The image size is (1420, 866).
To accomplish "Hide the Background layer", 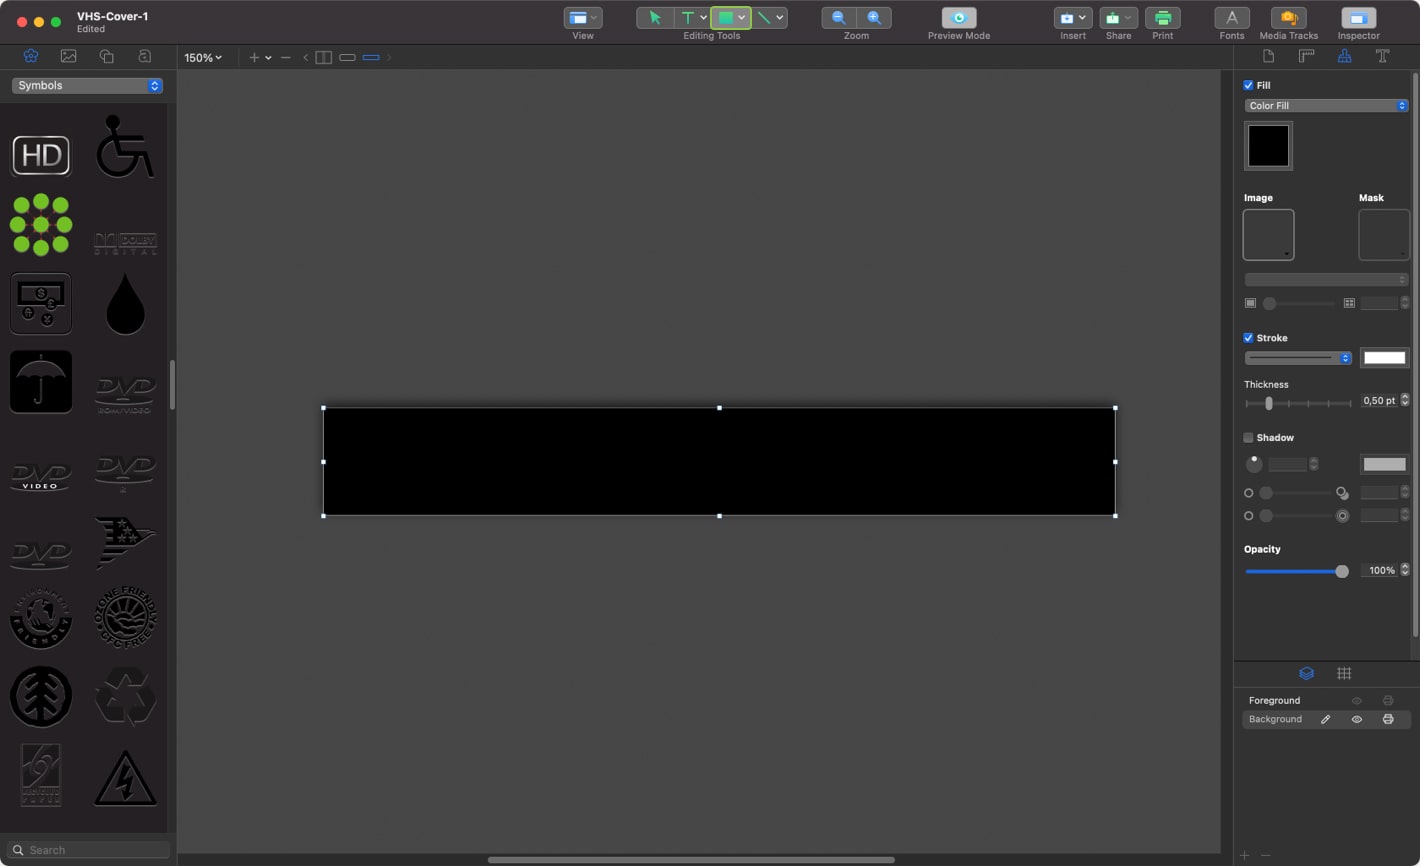I will (1357, 719).
